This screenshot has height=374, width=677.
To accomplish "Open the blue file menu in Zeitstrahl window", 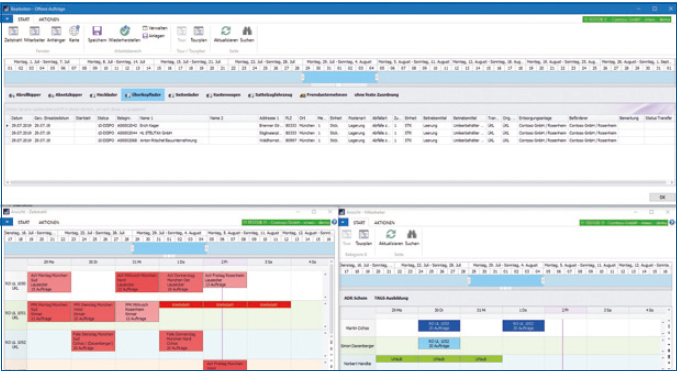I will point(7,222).
